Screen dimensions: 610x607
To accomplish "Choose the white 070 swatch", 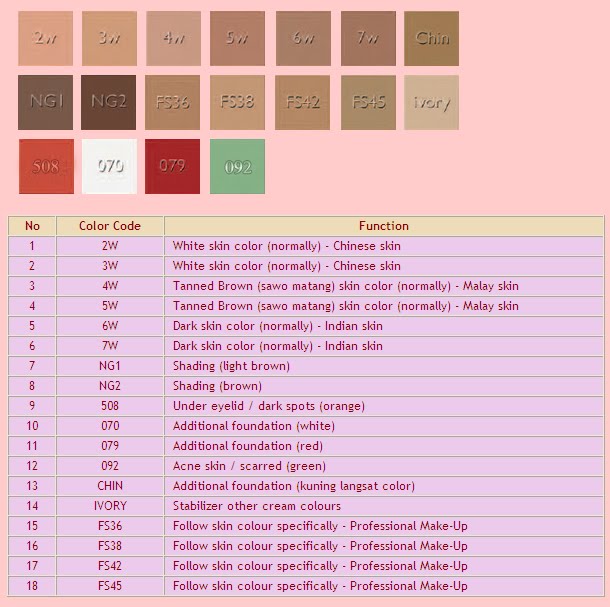I will coord(109,166).
